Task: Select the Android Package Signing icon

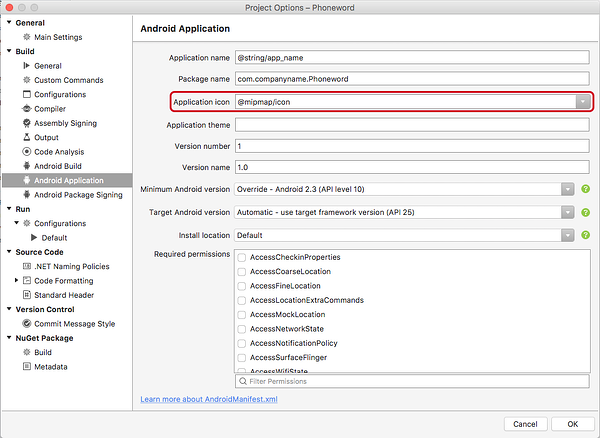Action: coord(26,195)
